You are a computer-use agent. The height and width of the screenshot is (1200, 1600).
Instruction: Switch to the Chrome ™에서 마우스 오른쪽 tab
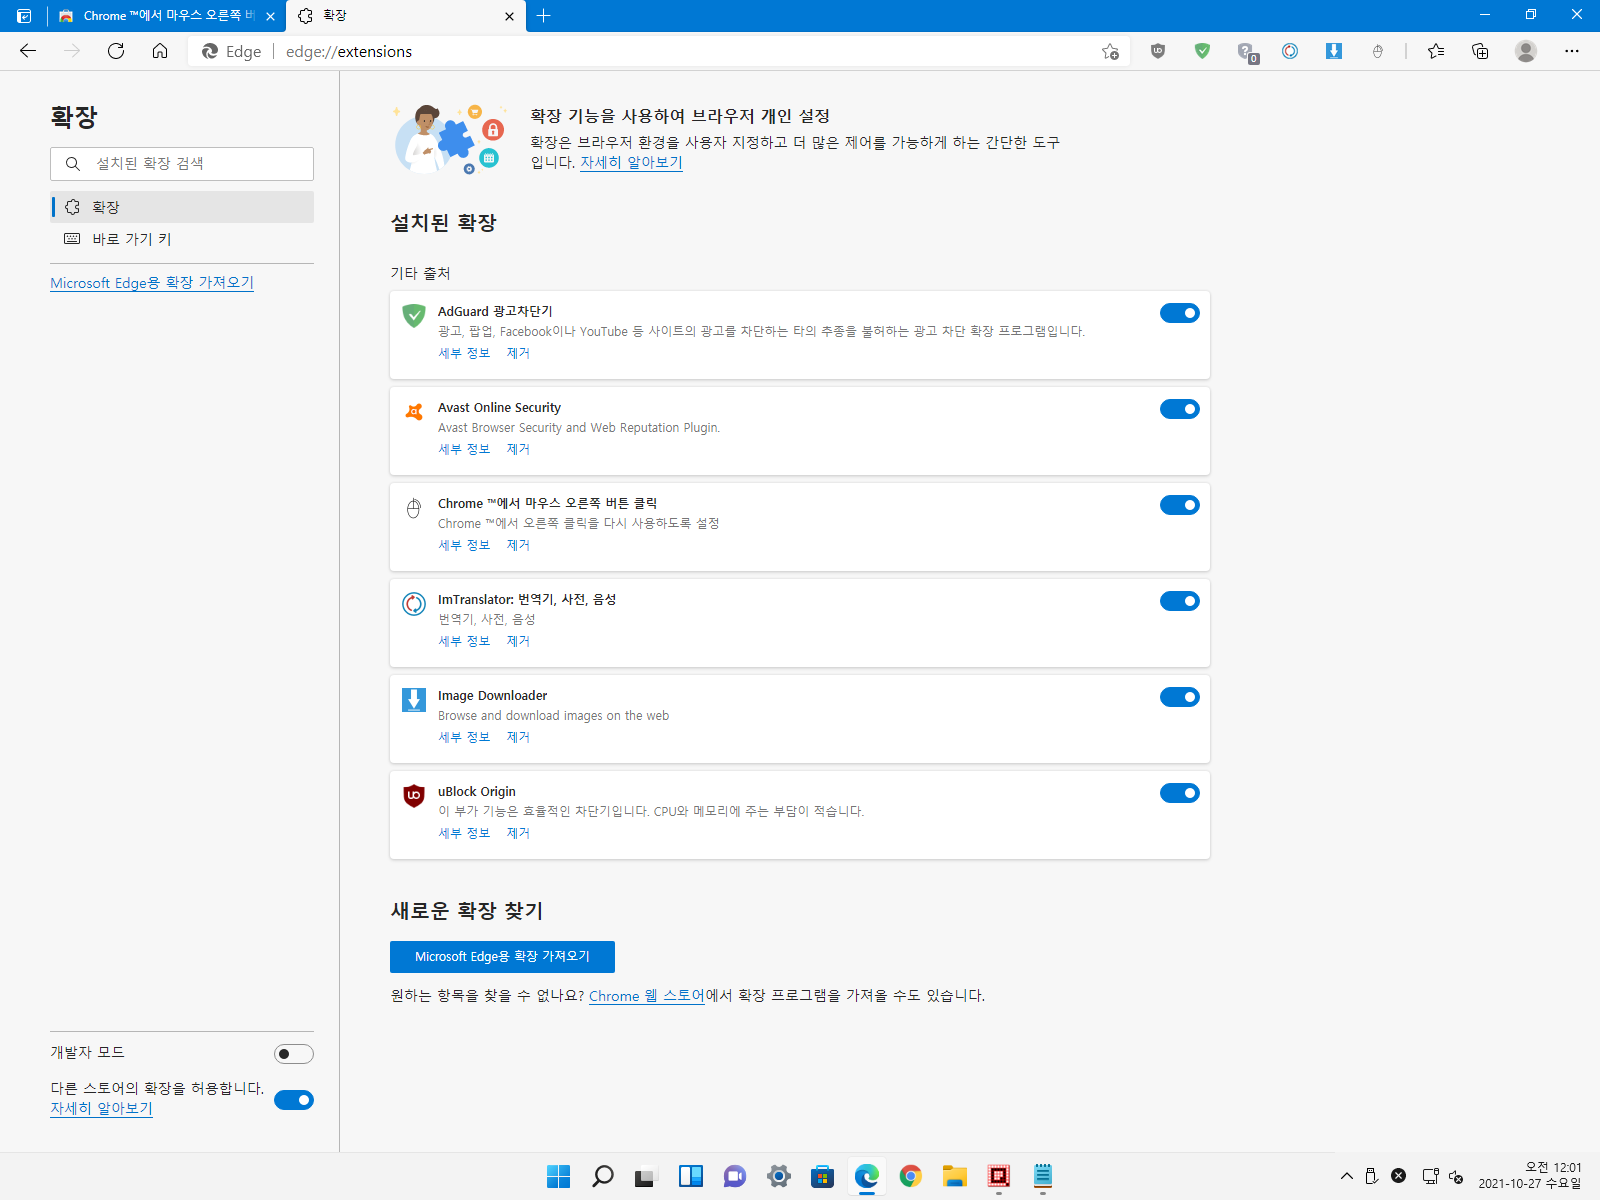pos(166,16)
